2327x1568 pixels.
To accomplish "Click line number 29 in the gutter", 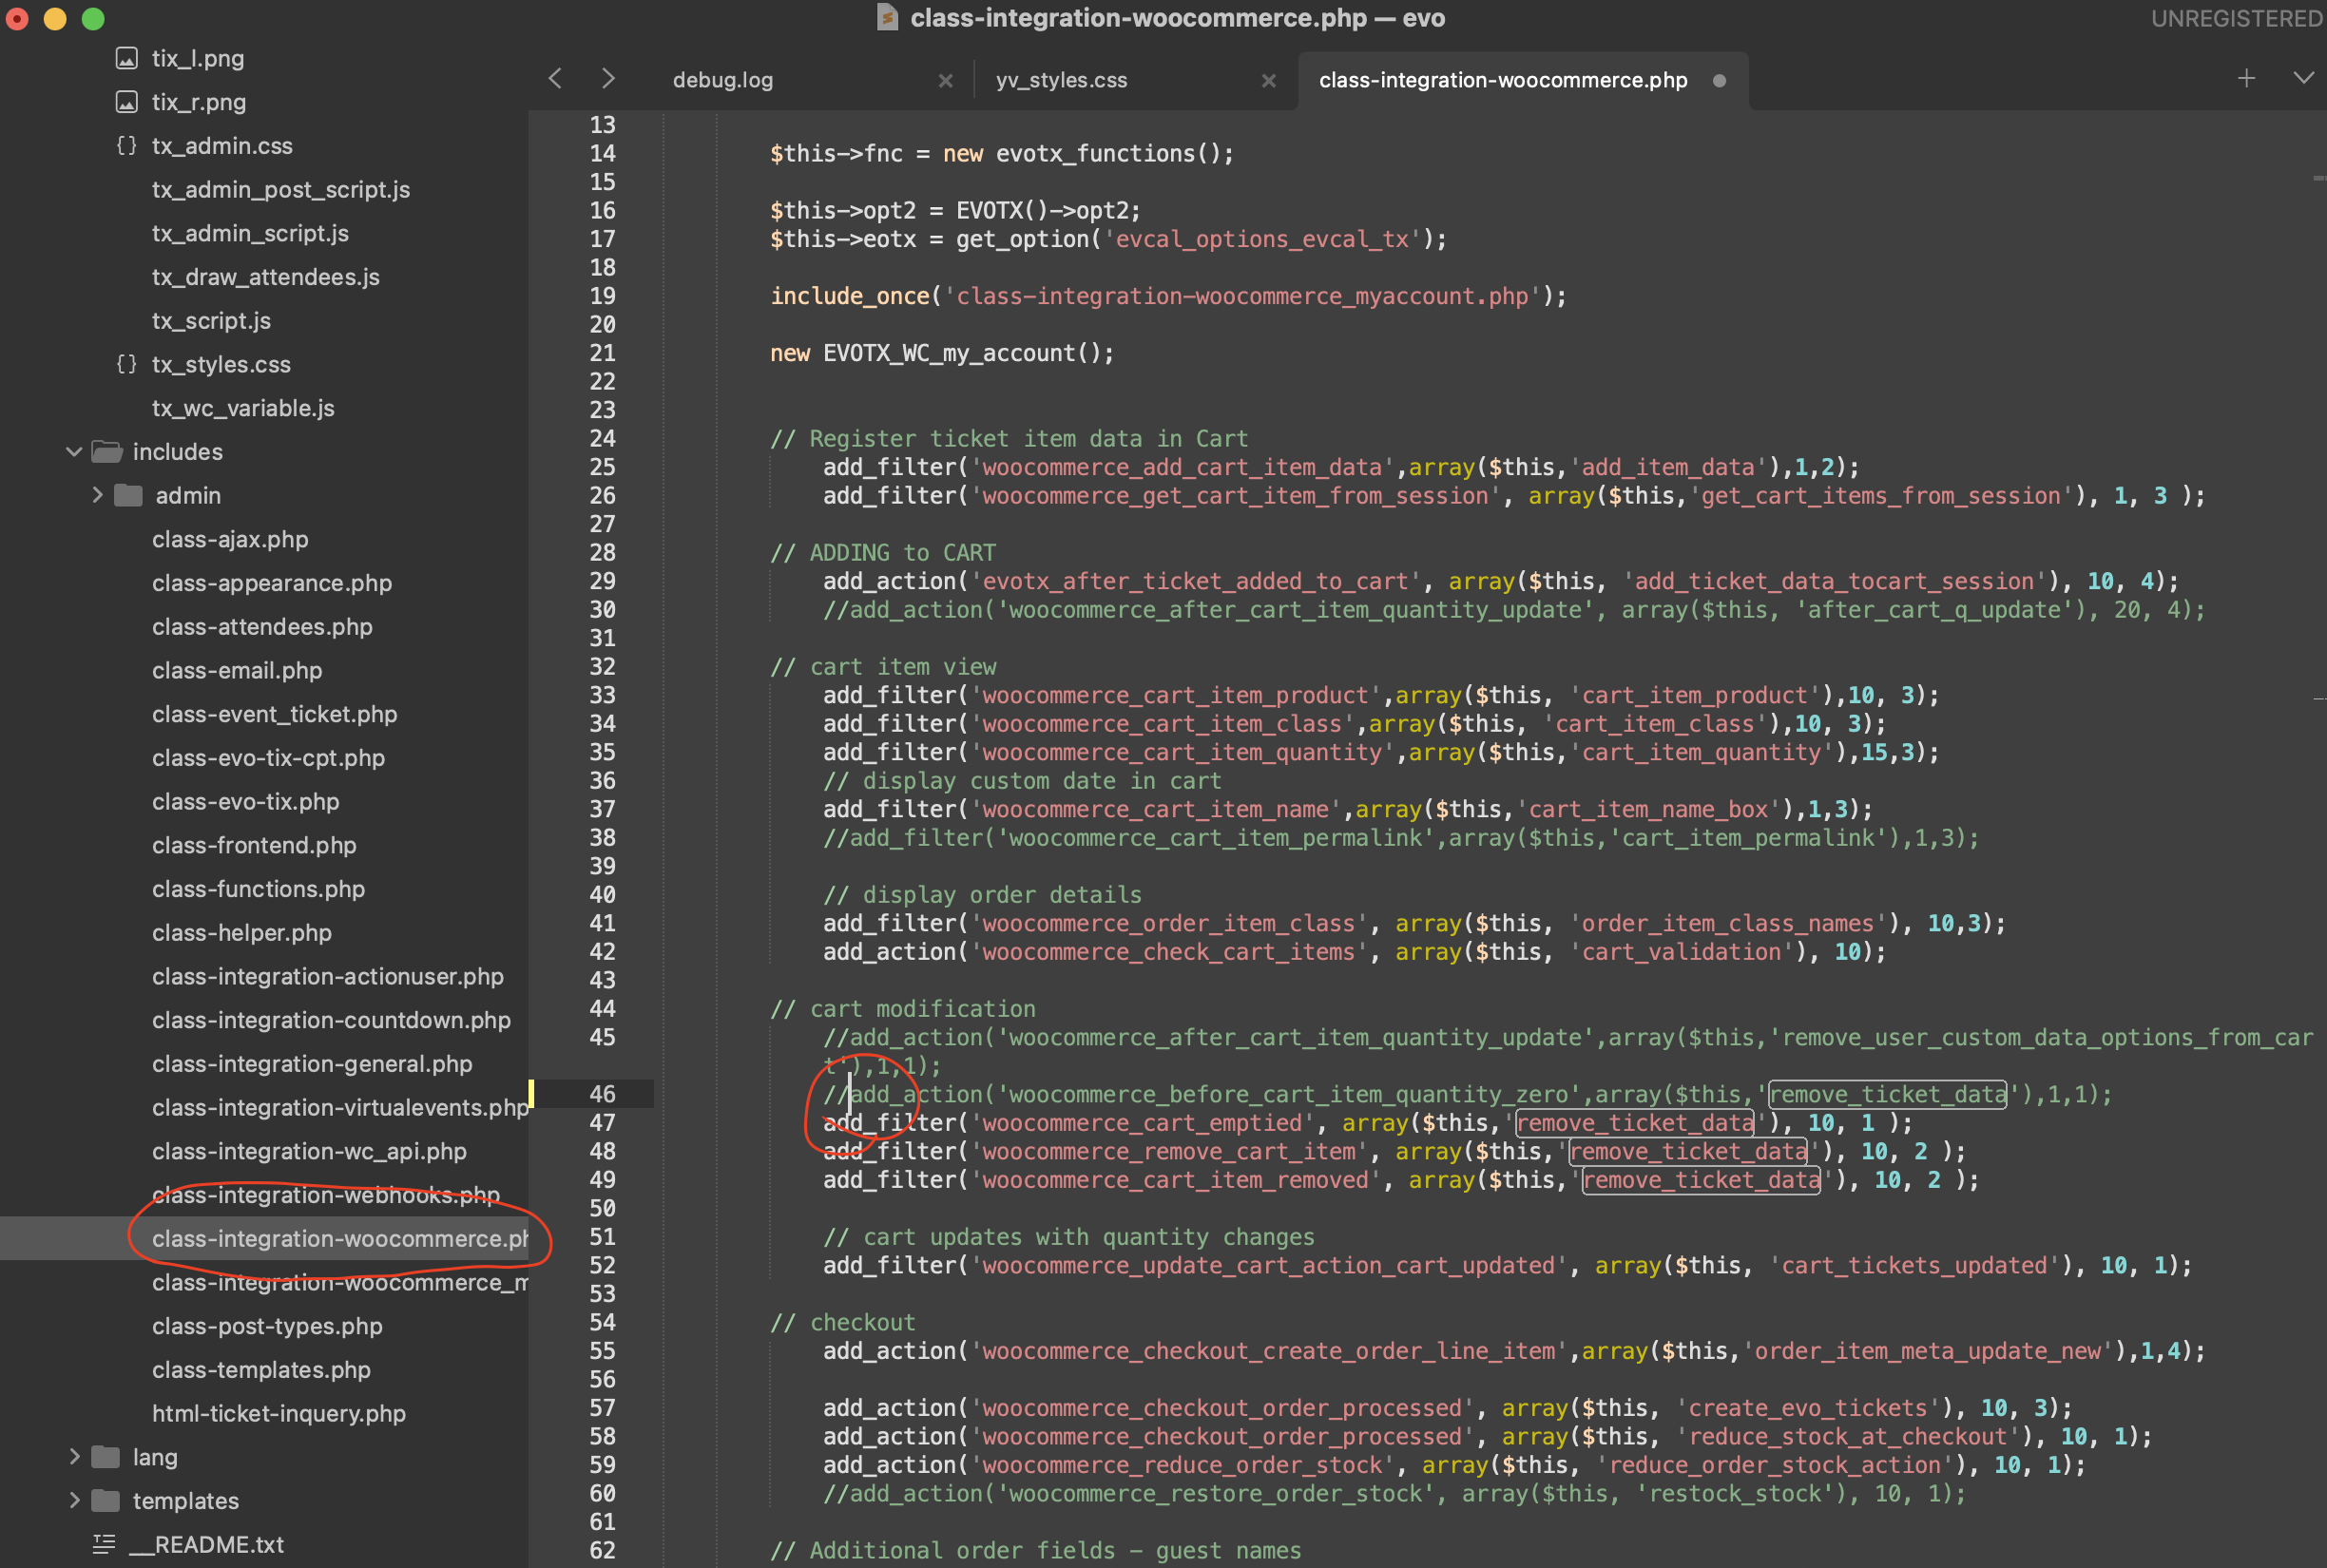I will (x=602, y=581).
